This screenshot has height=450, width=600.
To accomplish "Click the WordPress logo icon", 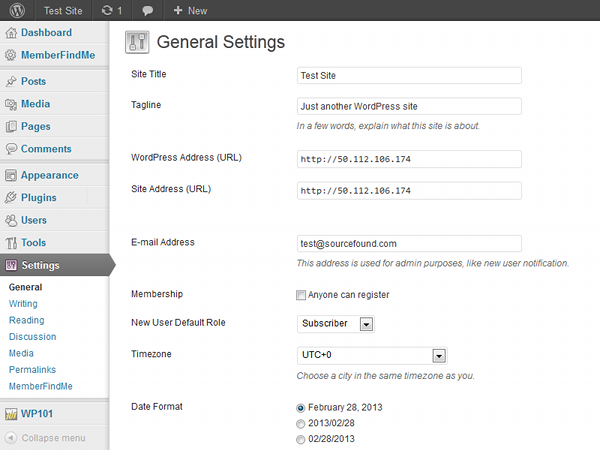I will point(17,10).
